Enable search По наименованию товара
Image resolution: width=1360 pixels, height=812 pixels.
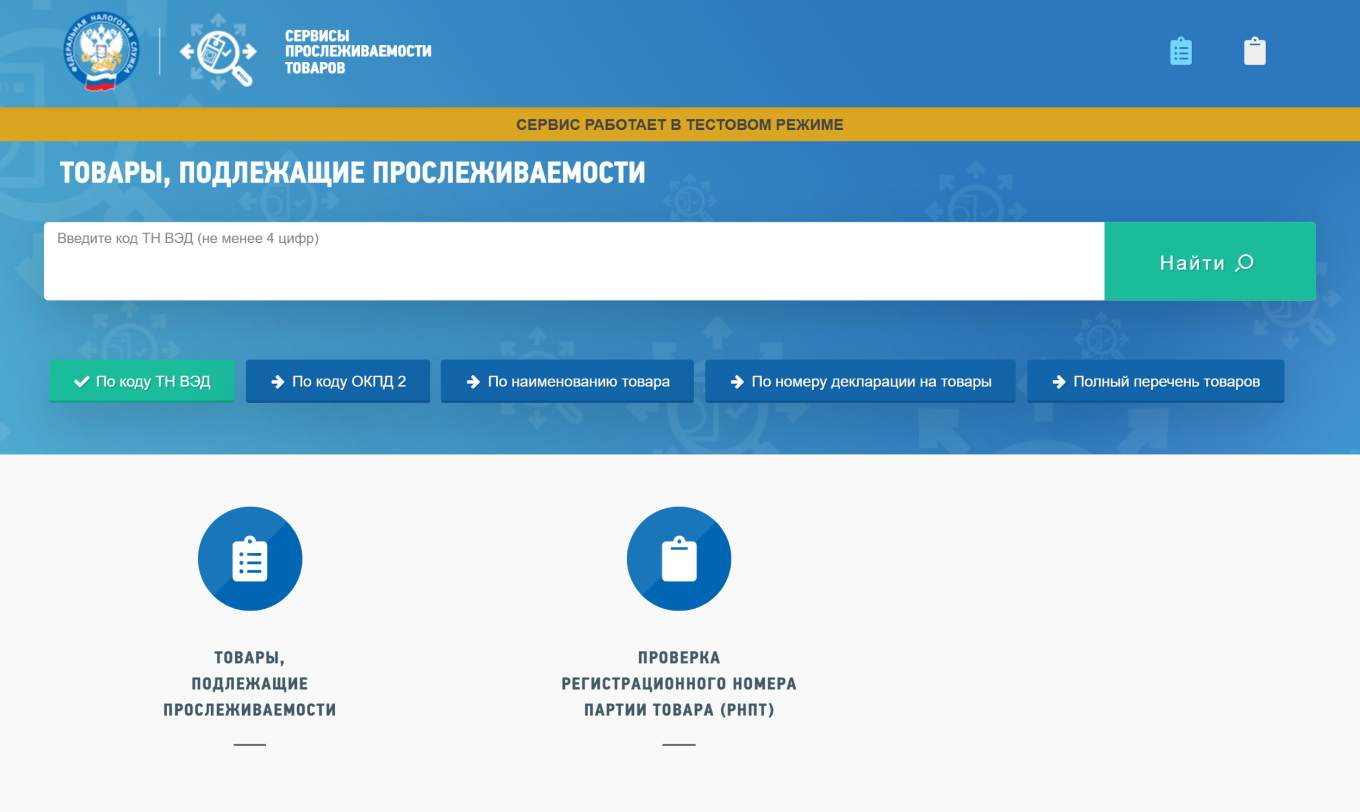click(567, 381)
